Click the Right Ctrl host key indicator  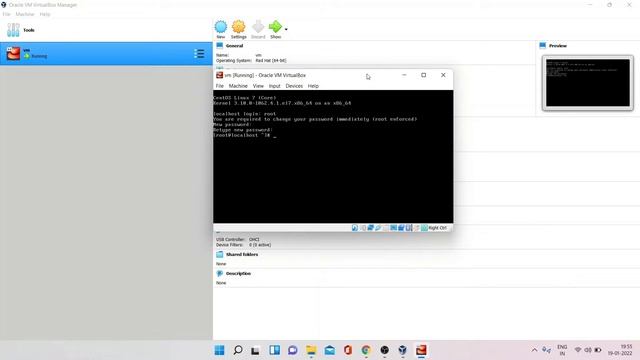[437, 228]
